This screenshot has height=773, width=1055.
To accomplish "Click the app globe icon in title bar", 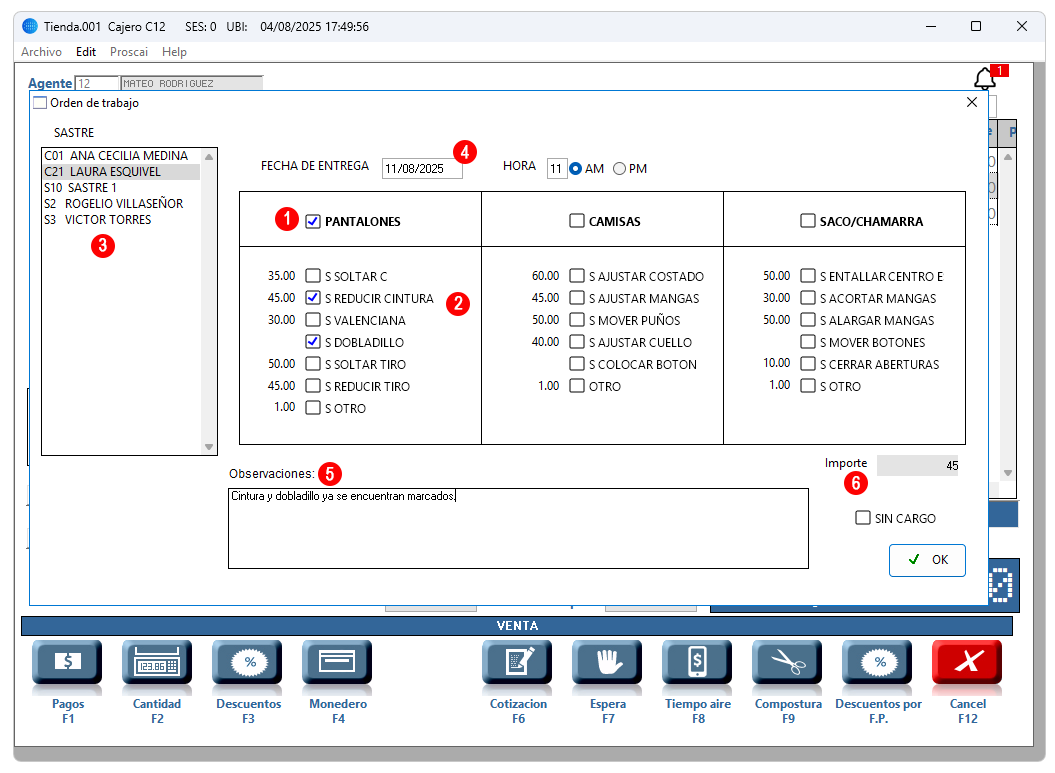I will click(x=30, y=26).
